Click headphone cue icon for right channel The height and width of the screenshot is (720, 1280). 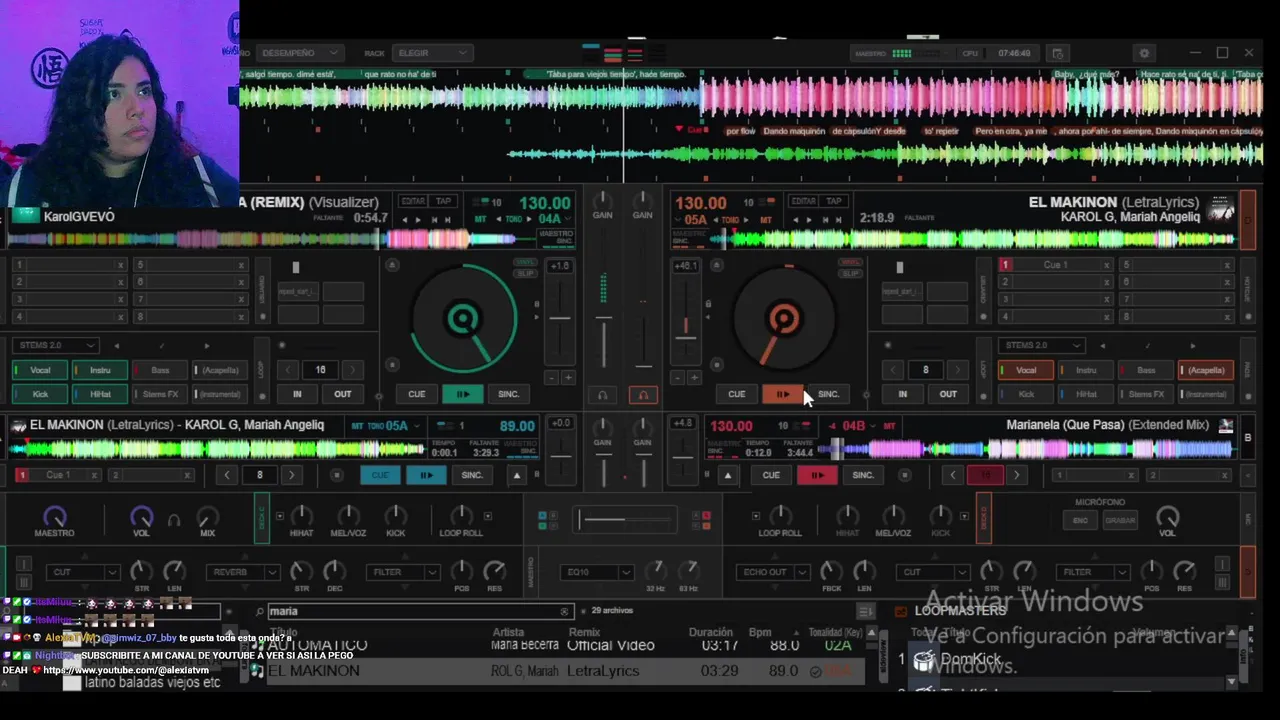tap(643, 394)
